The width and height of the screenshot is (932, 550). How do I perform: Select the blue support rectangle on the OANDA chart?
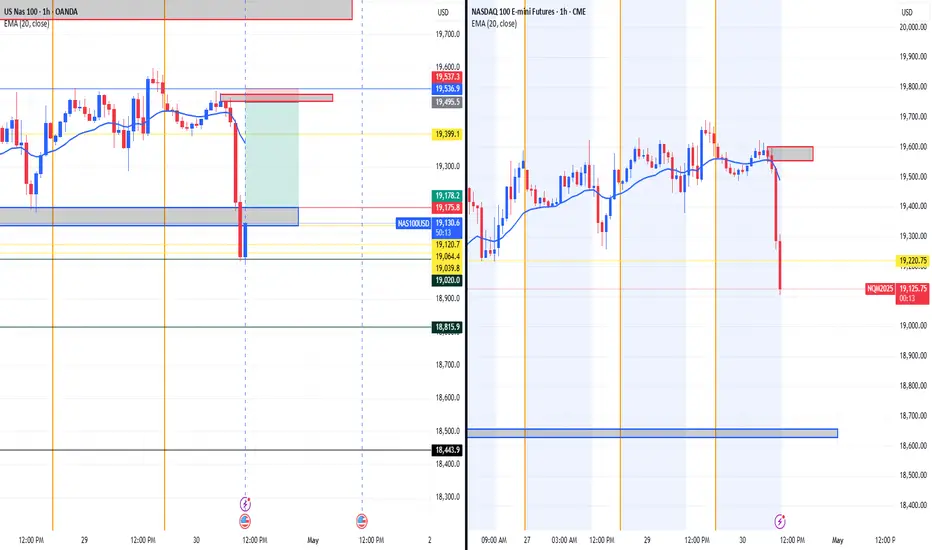[x=149, y=216]
